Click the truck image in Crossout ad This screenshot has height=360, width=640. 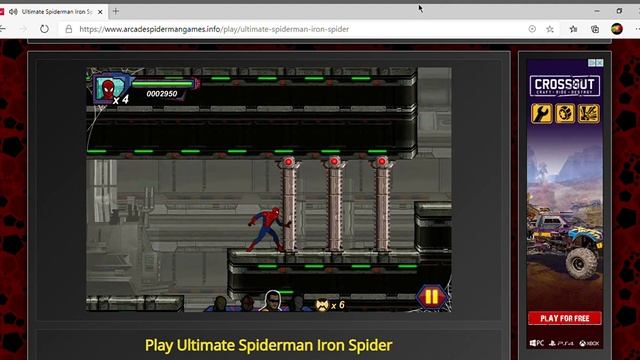coord(565,245)
